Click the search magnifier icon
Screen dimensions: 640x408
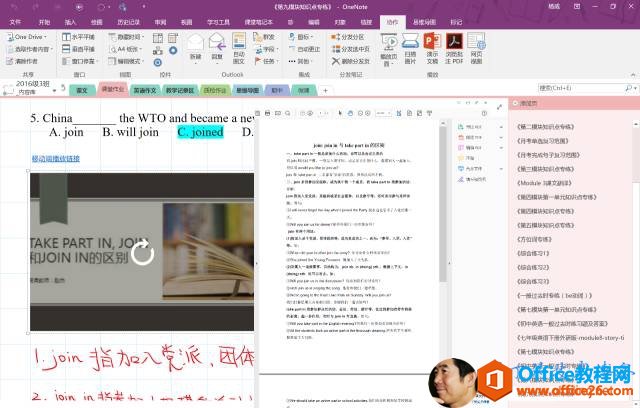(628, 87)
